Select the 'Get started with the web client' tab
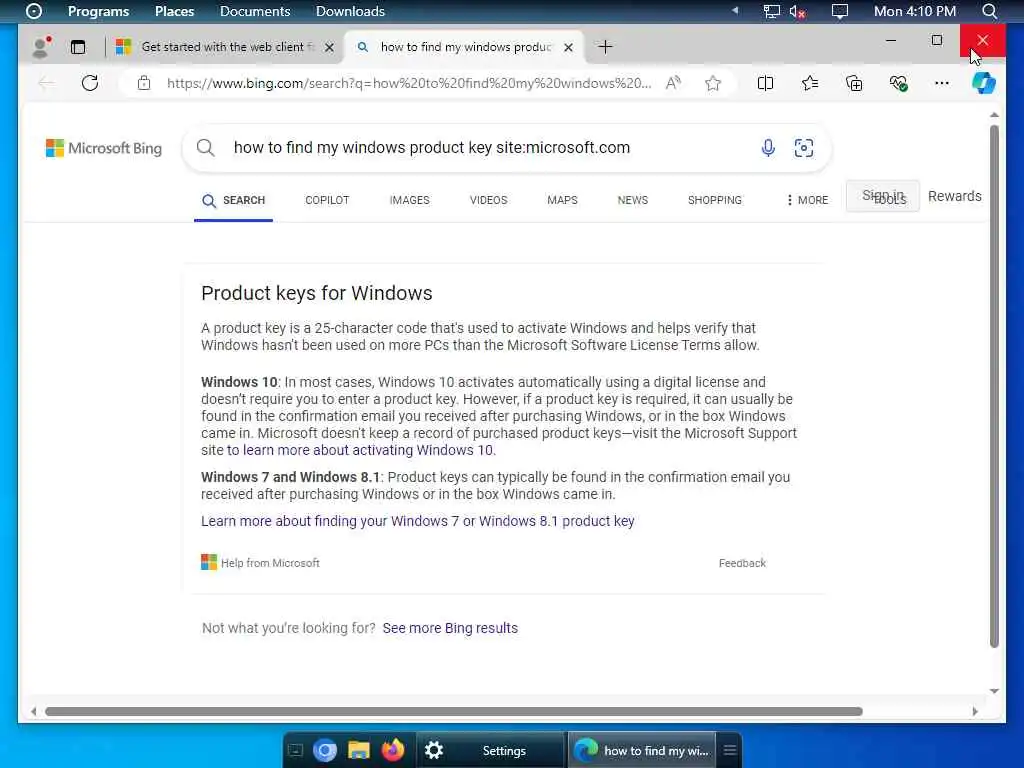1024x768 pixels. tap(223, 47)
